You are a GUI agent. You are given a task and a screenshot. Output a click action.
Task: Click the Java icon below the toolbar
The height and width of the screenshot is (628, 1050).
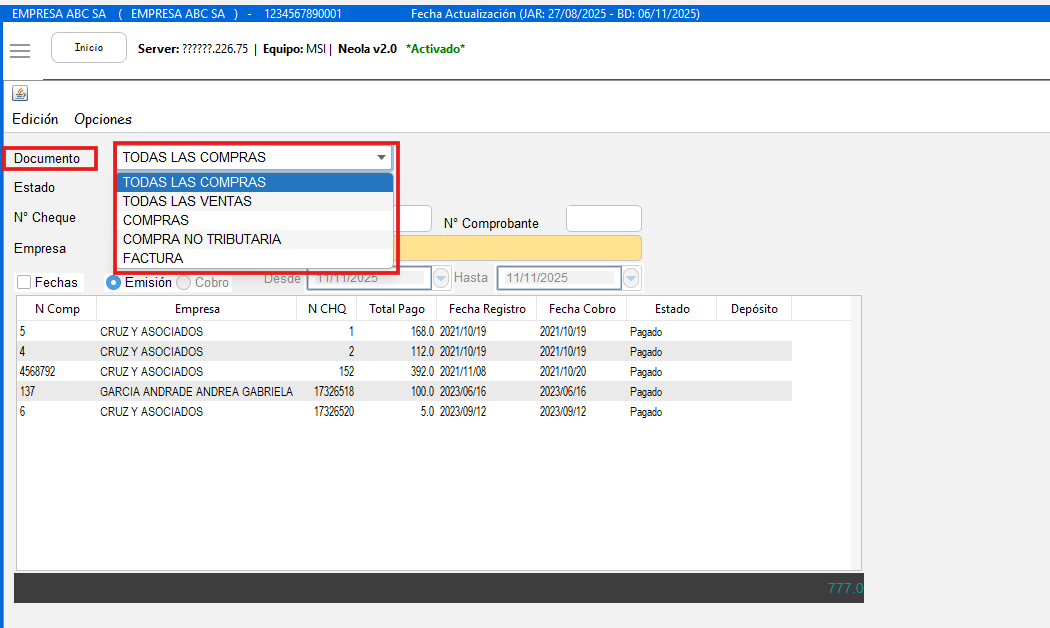[20, 93]
